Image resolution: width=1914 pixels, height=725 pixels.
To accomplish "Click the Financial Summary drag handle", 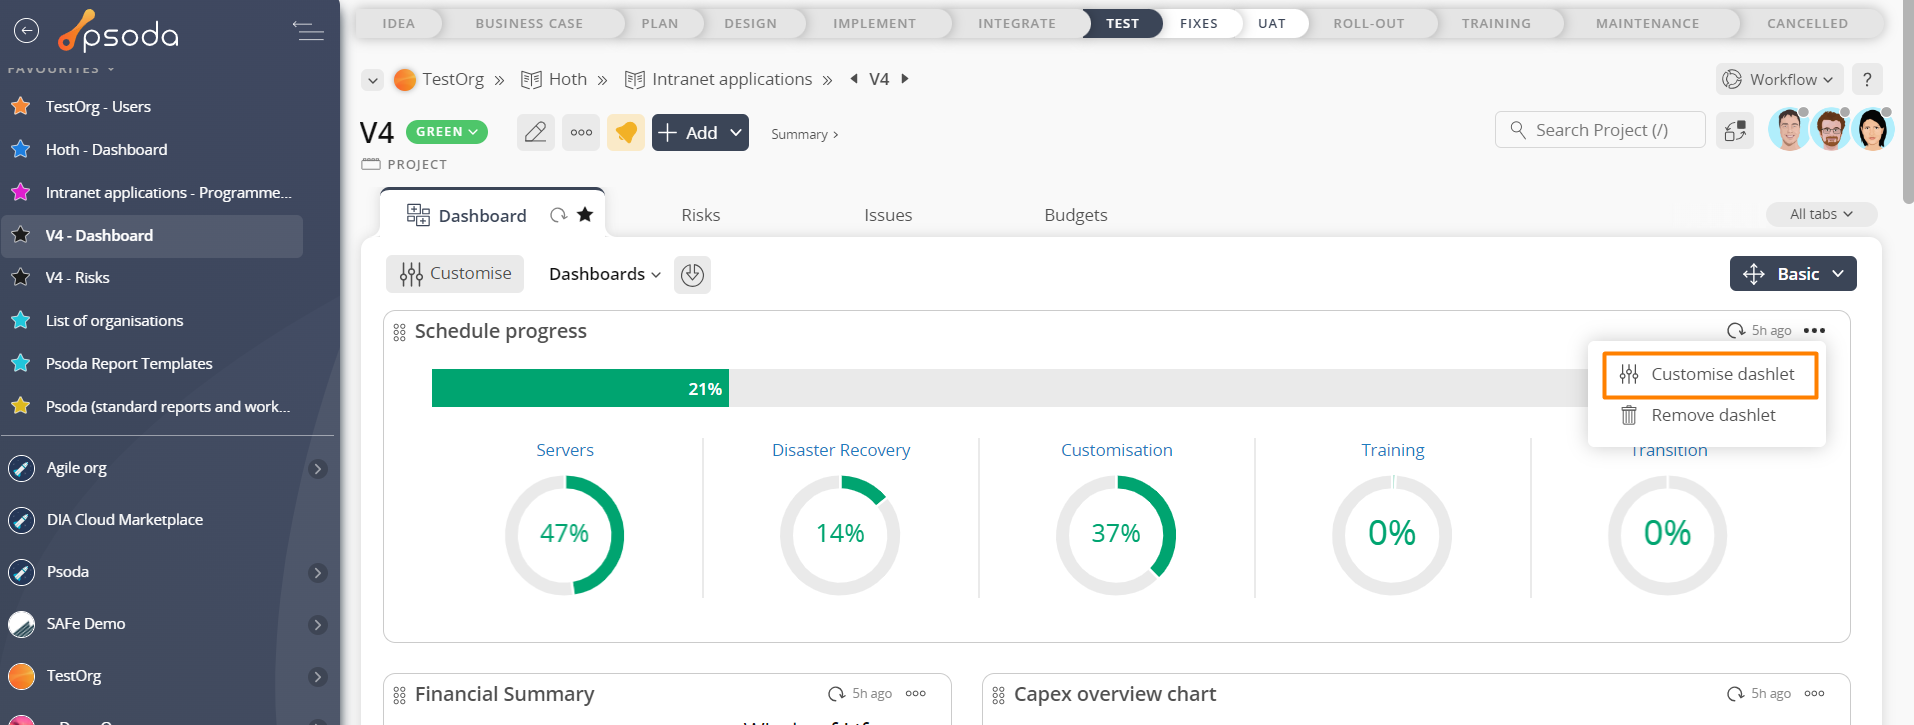I will [399, 695].
